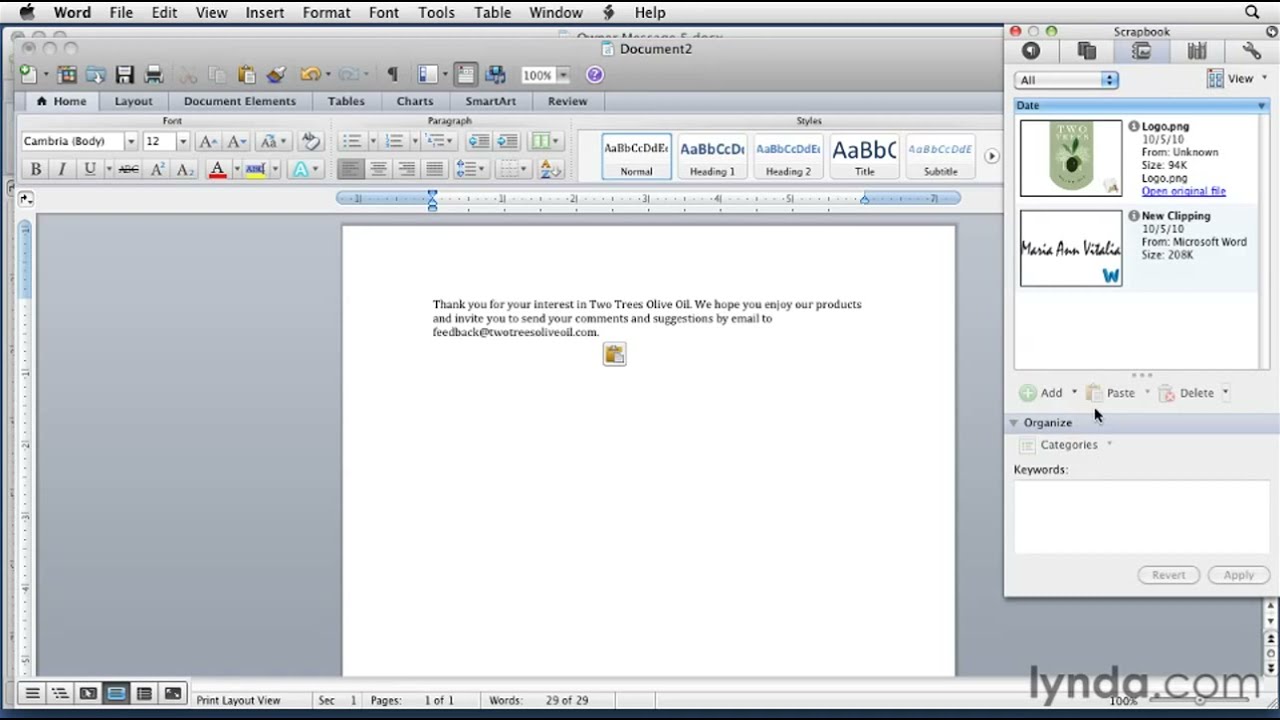
Task: Click the Scrapbook Delete button
Action: (1187, 393)
